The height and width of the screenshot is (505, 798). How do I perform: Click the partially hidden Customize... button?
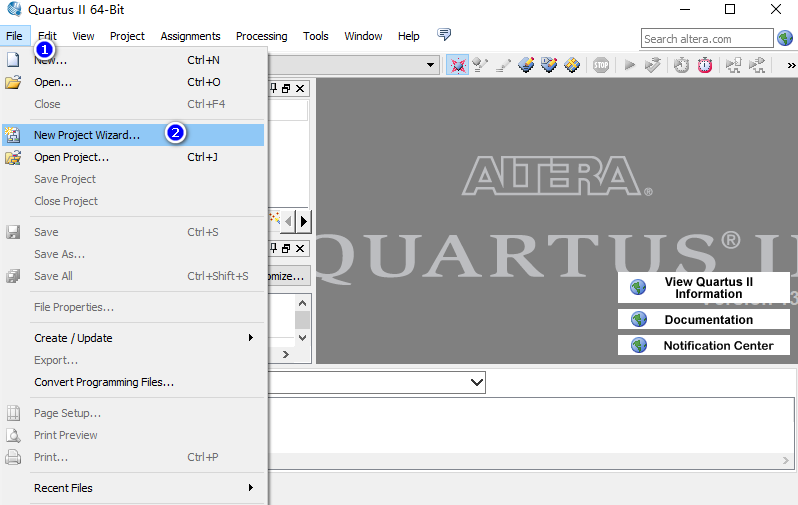point(289,276)
